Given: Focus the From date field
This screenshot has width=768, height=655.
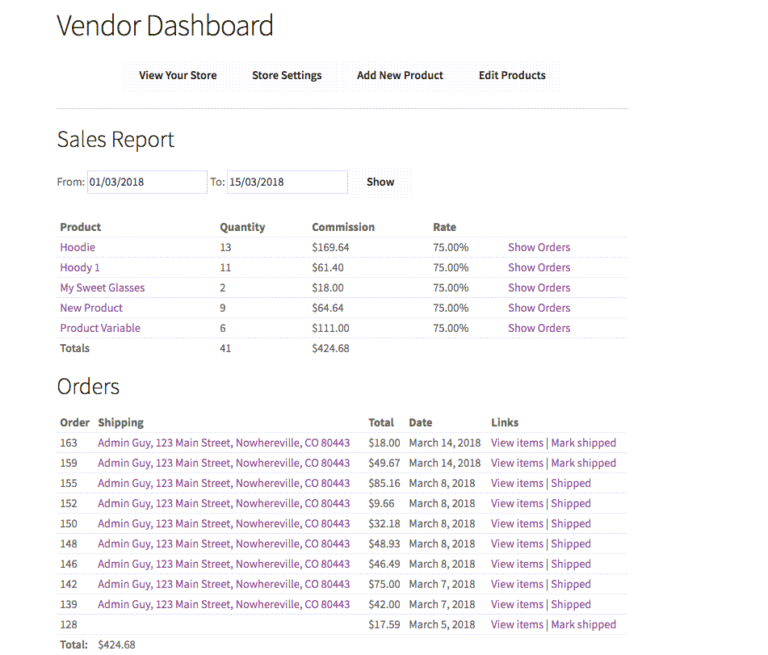Looking at the screenshot, I should [x=147, y=182].
